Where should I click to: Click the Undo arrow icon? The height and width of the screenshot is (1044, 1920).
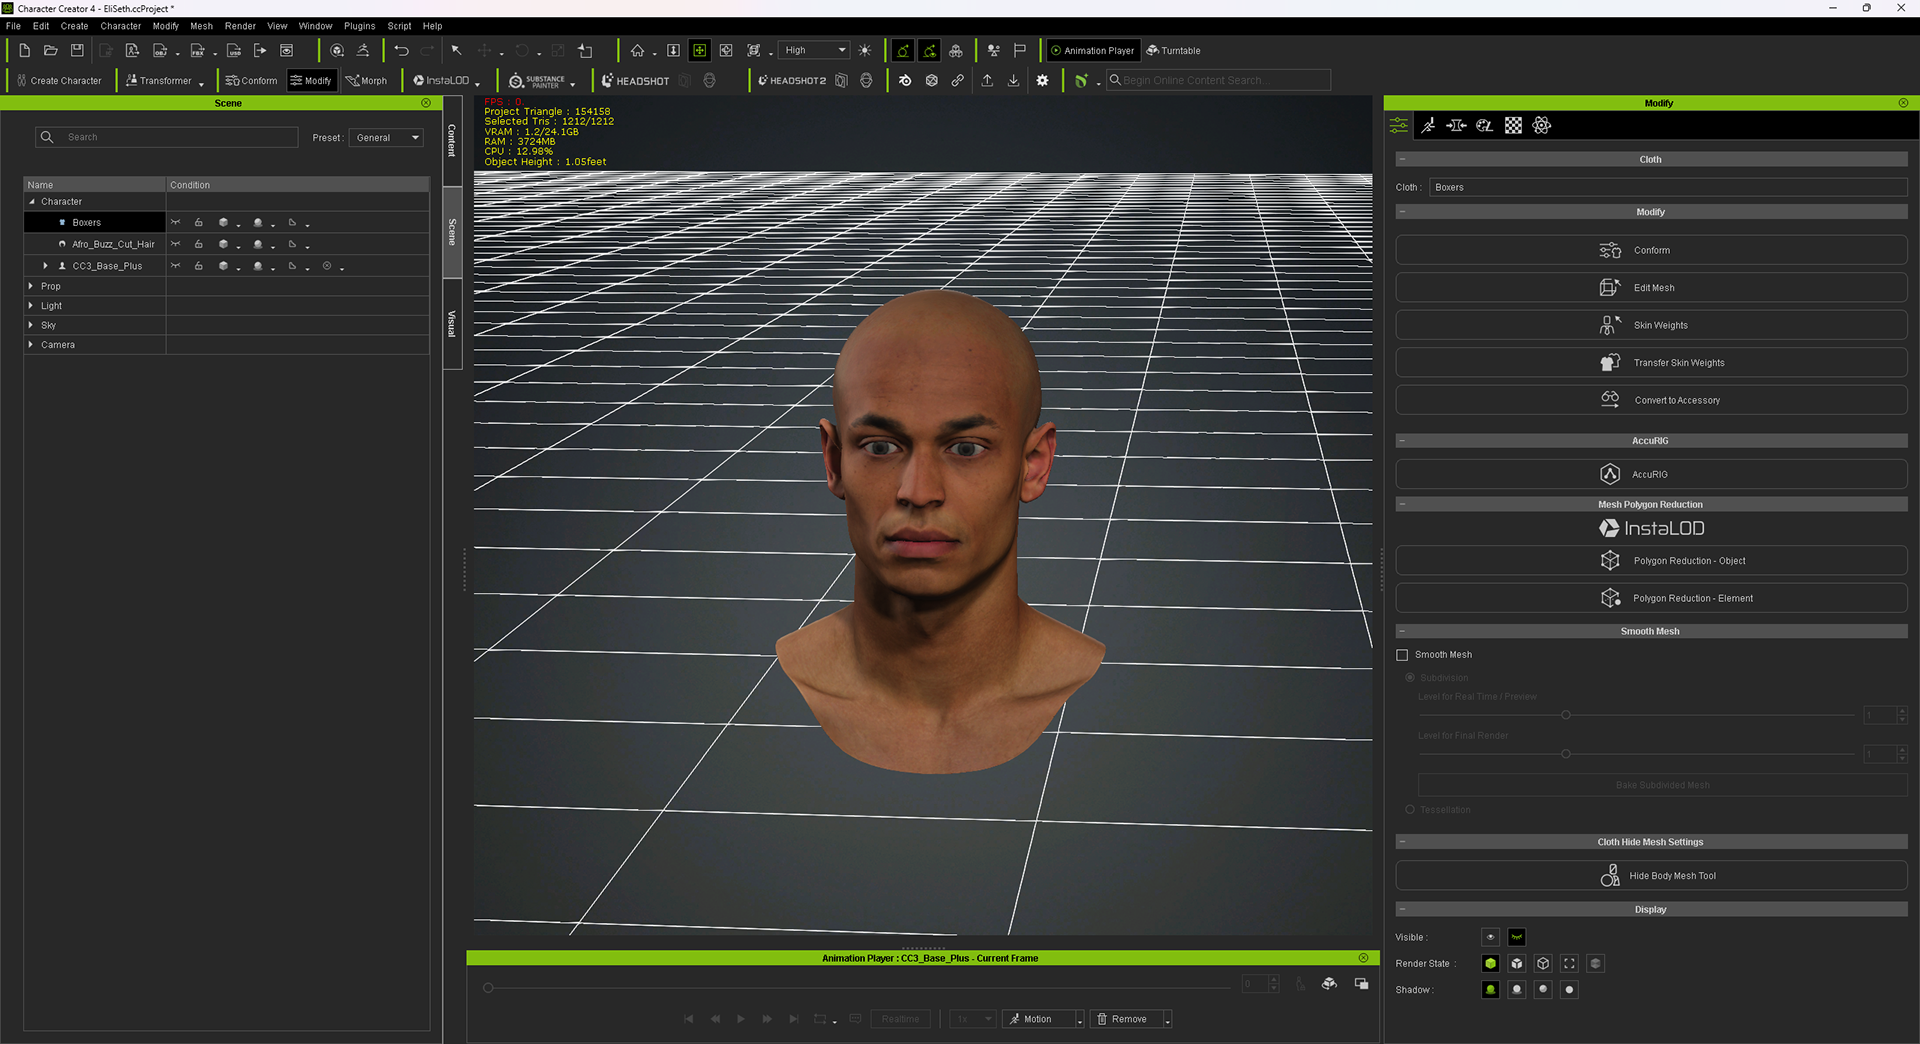tap(401, 50)
